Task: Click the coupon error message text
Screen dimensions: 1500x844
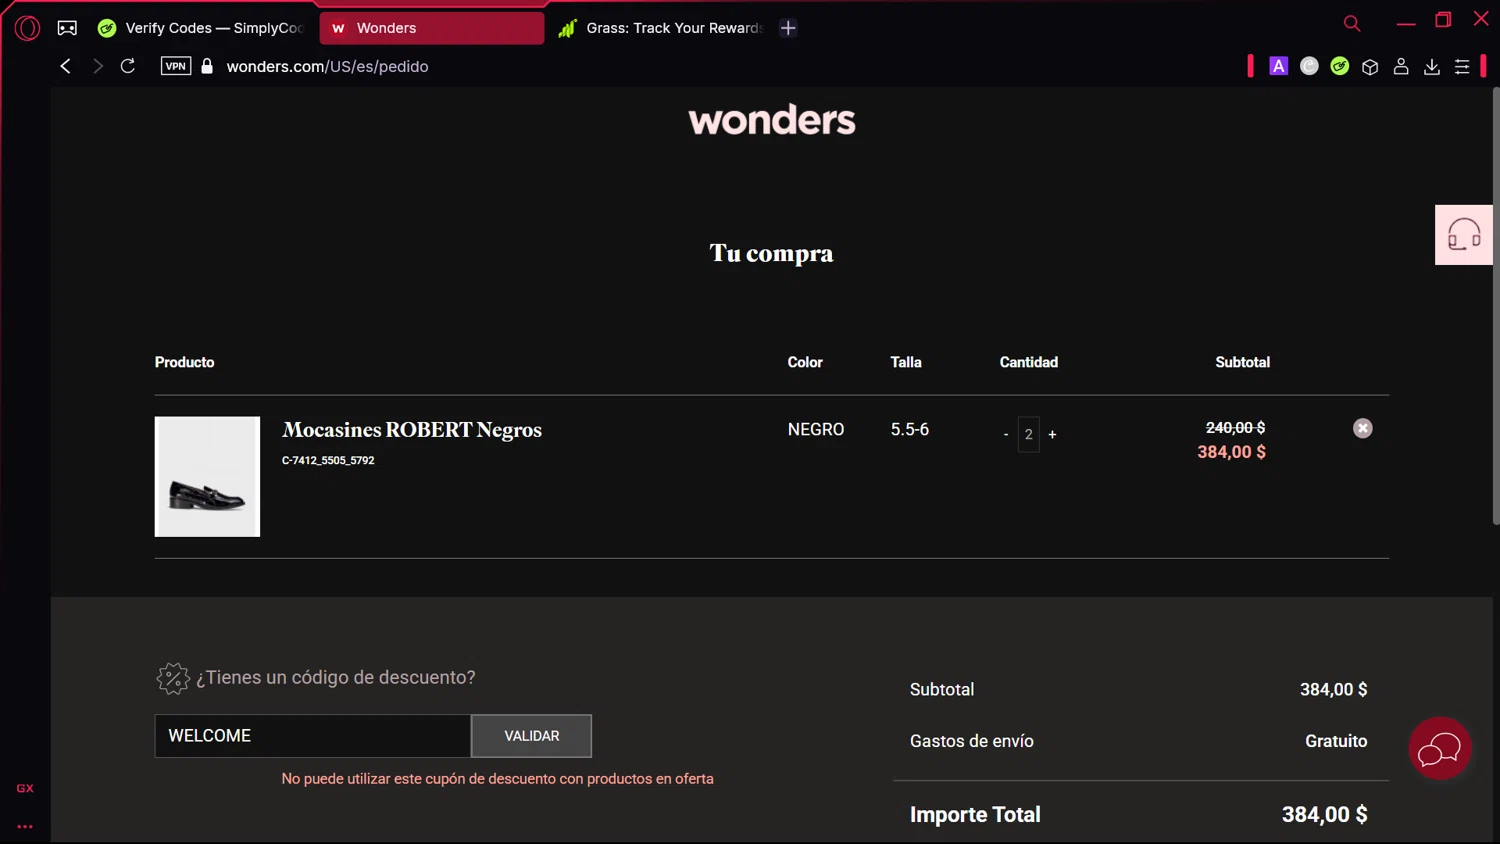Action: 498,779
